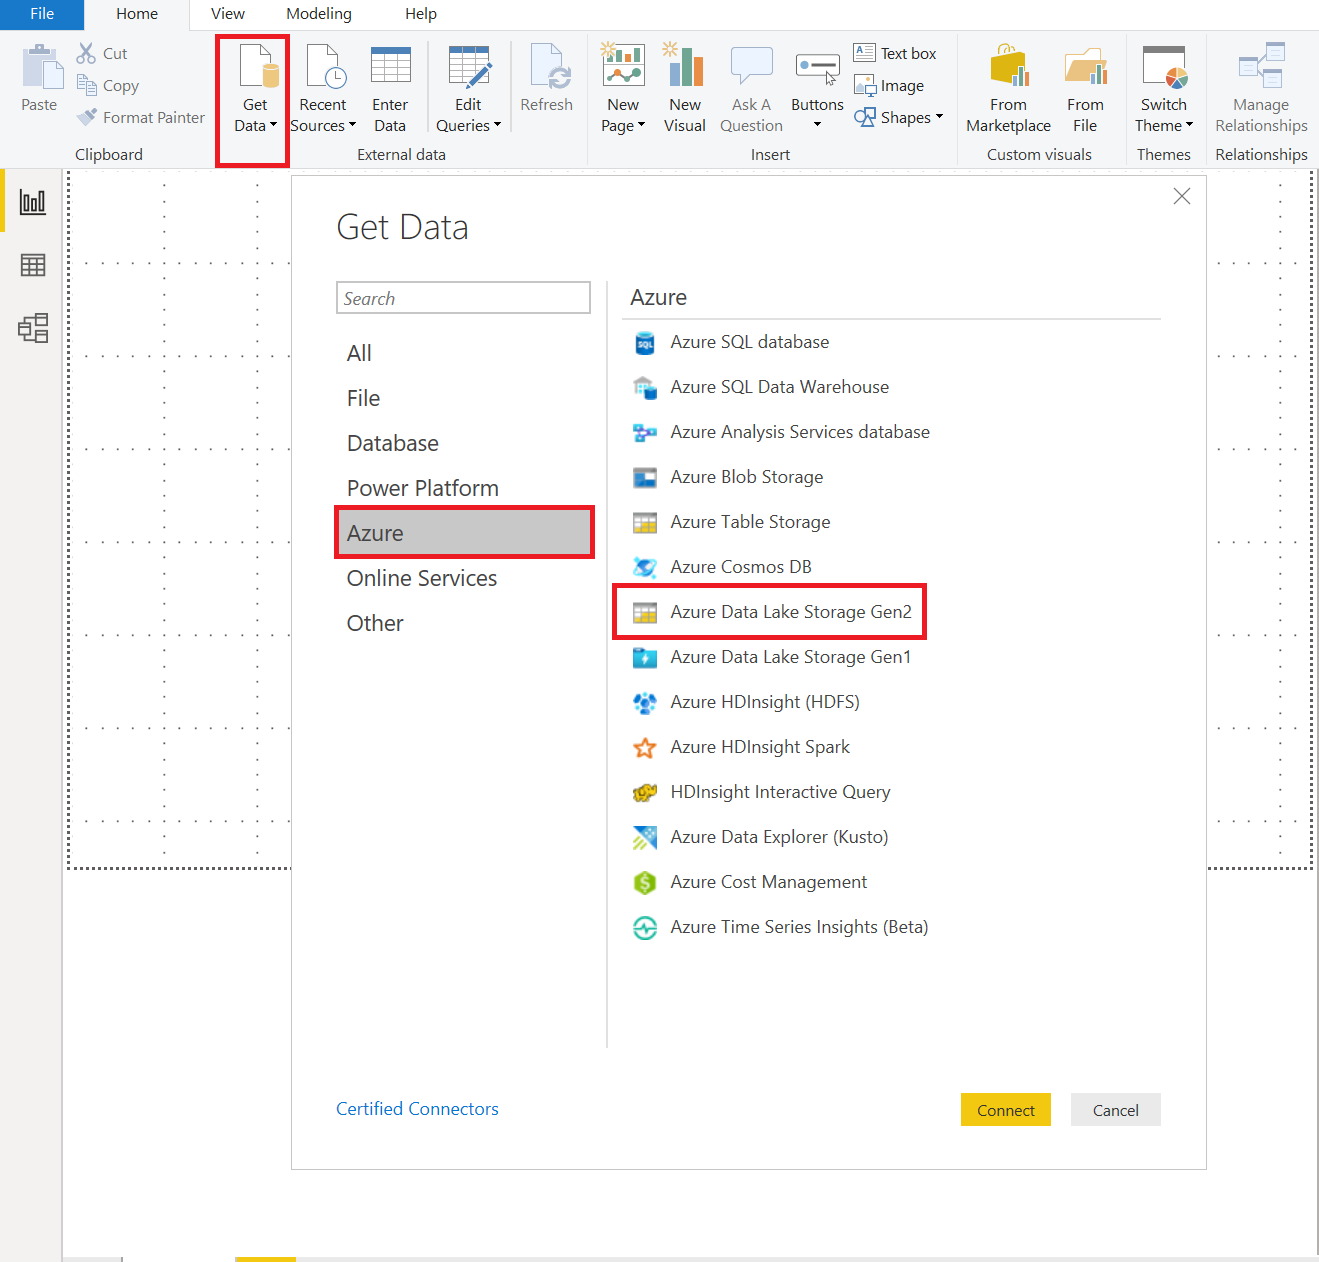Close the Get Data dialog
This screenshot has height=1262, width=1319.
pos(1182,196)
